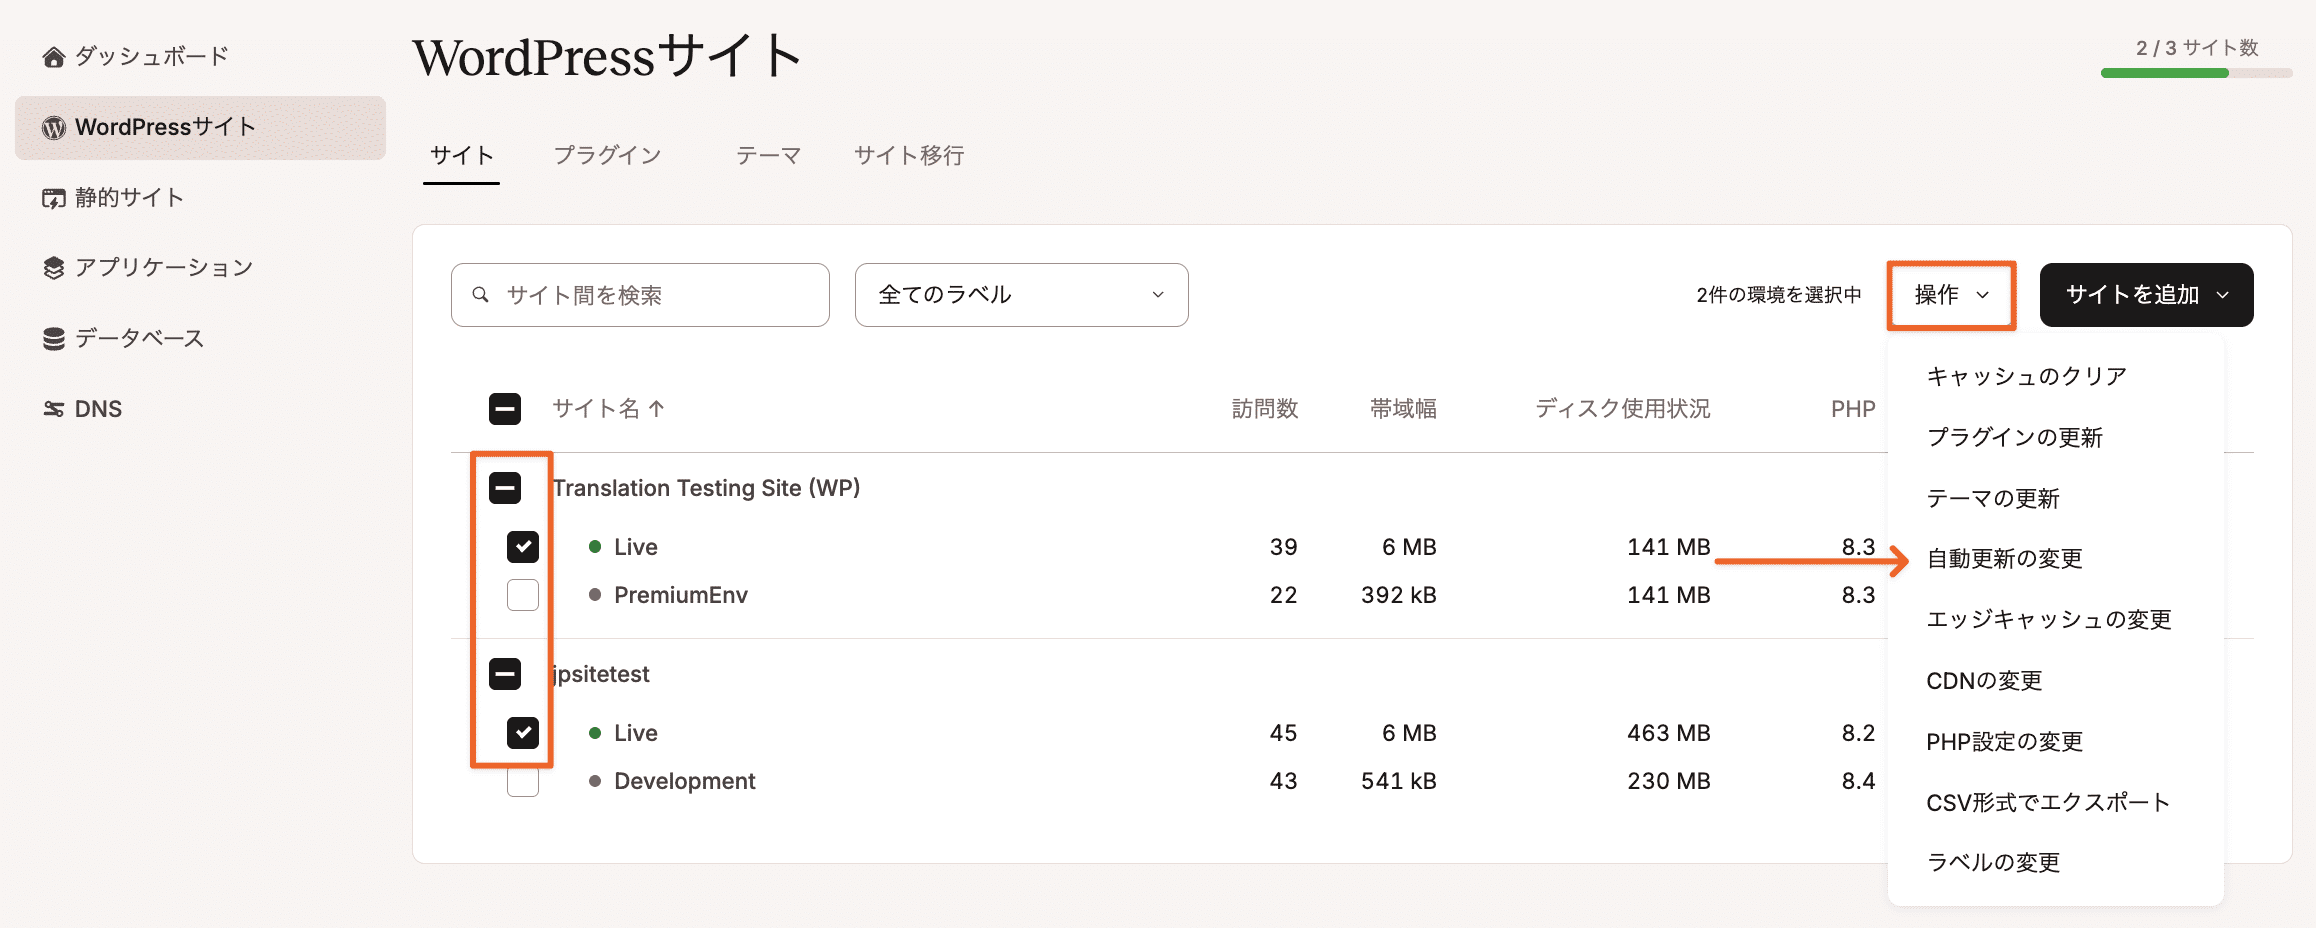Select テーマの更新 menu item

tap(1992, 498)
